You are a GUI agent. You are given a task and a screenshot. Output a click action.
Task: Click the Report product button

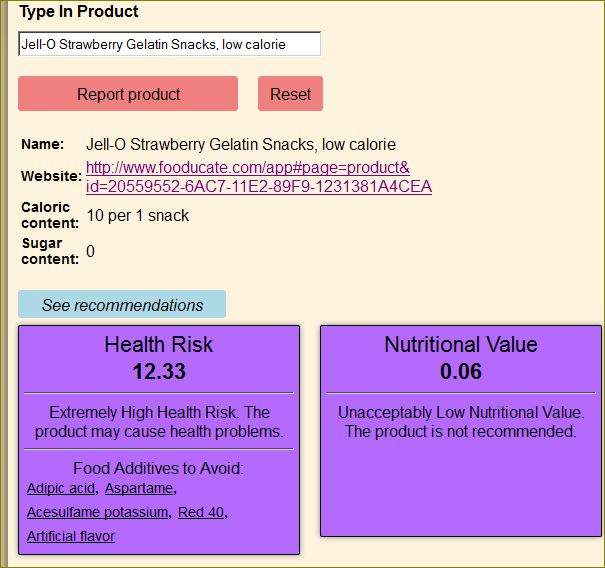point(128,94)
